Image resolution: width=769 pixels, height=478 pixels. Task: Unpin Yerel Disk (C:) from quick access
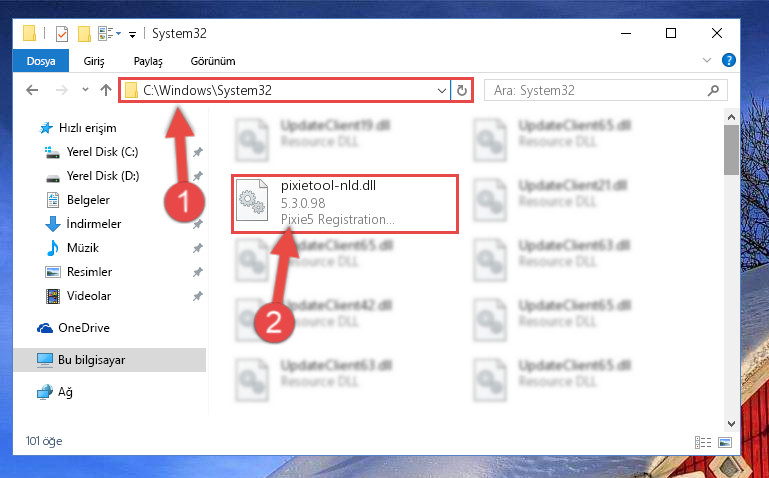[197, 152]
